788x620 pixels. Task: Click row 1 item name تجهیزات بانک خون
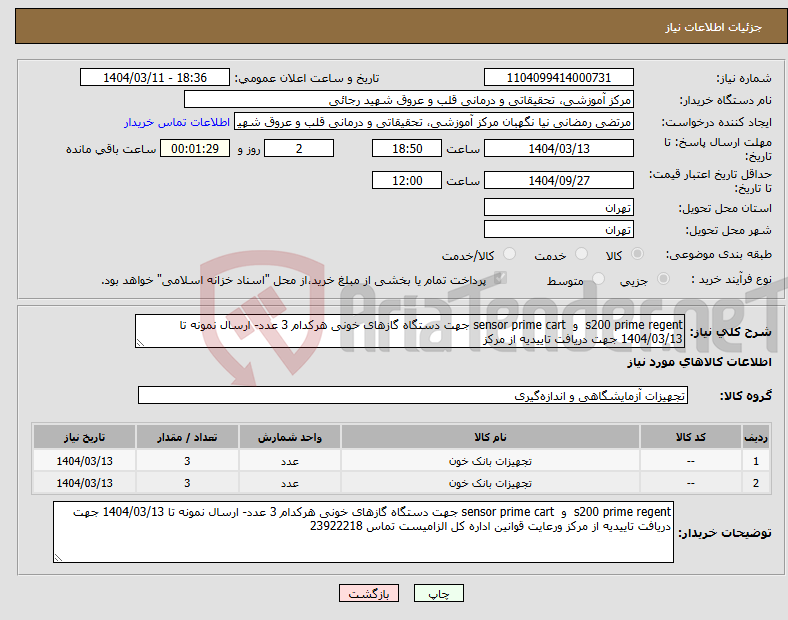tap(490, 461)
